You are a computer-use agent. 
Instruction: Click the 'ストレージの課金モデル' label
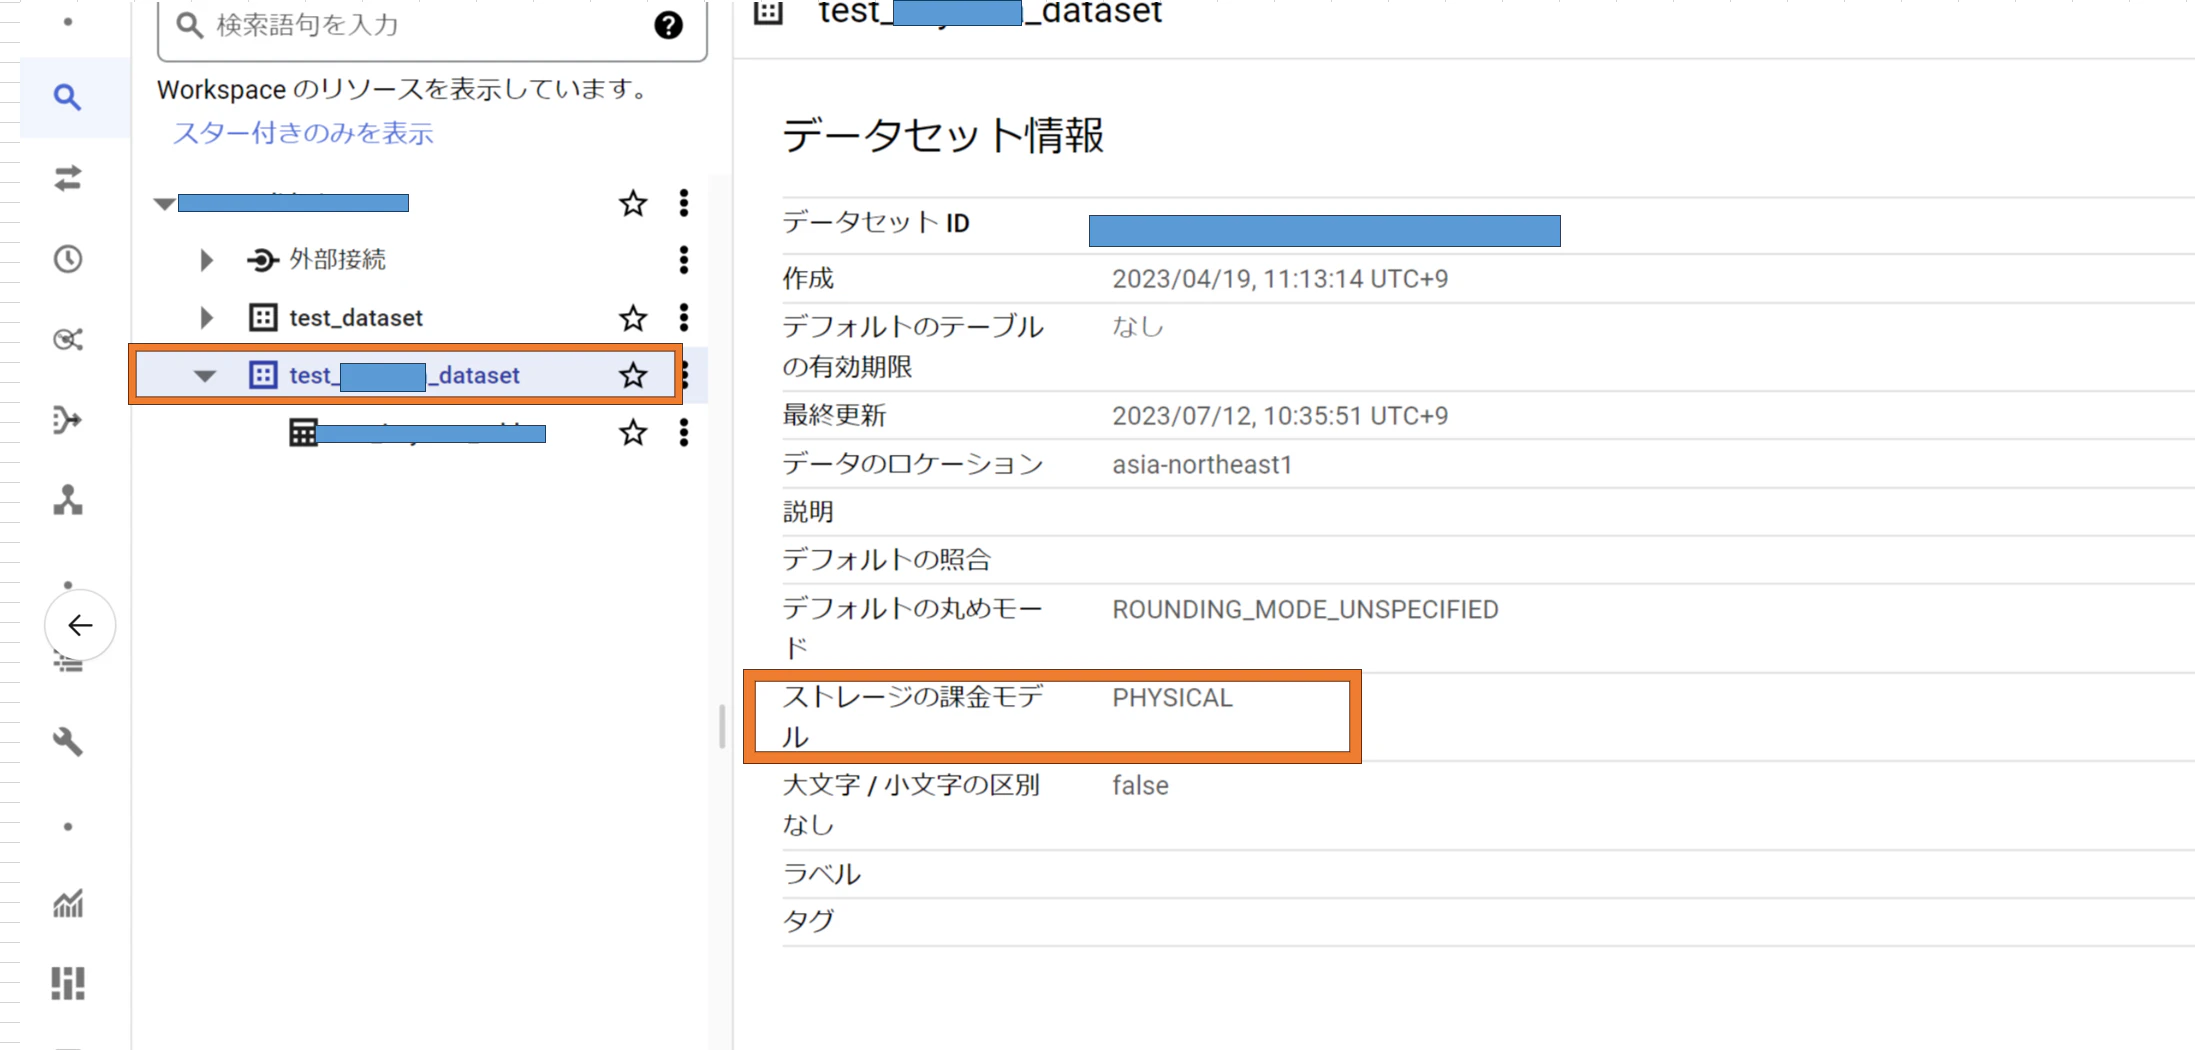pos(912,716)
